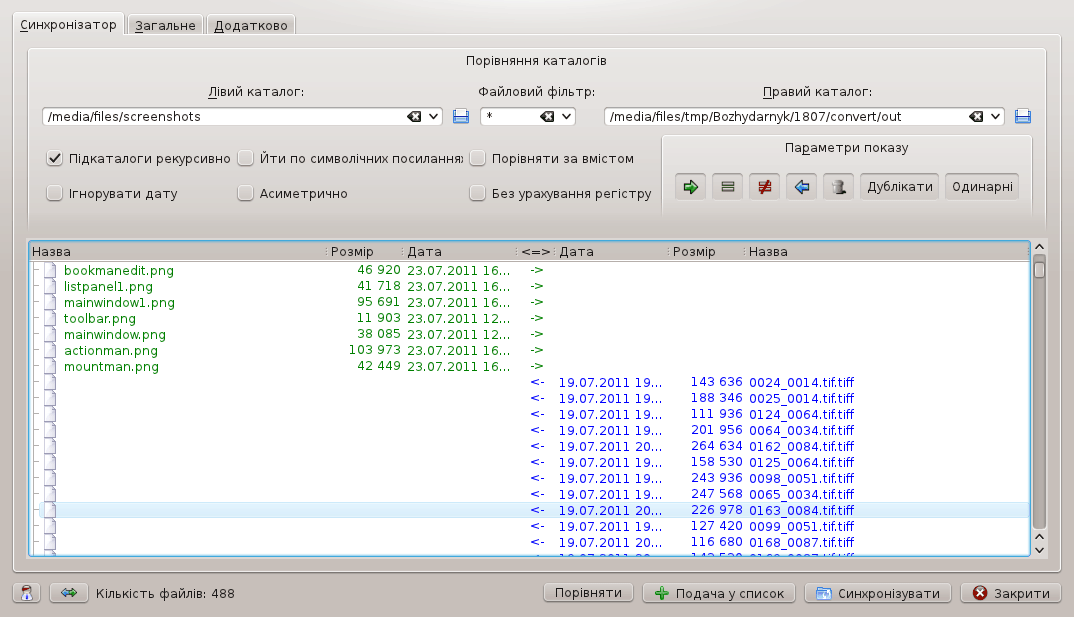Click the save icon beside right directory field

(1022, 117)
